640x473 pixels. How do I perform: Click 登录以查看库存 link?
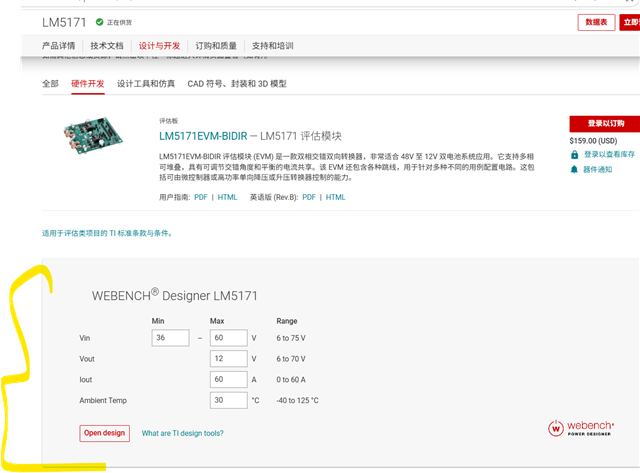pyautogui.click(x=609, y=154)
